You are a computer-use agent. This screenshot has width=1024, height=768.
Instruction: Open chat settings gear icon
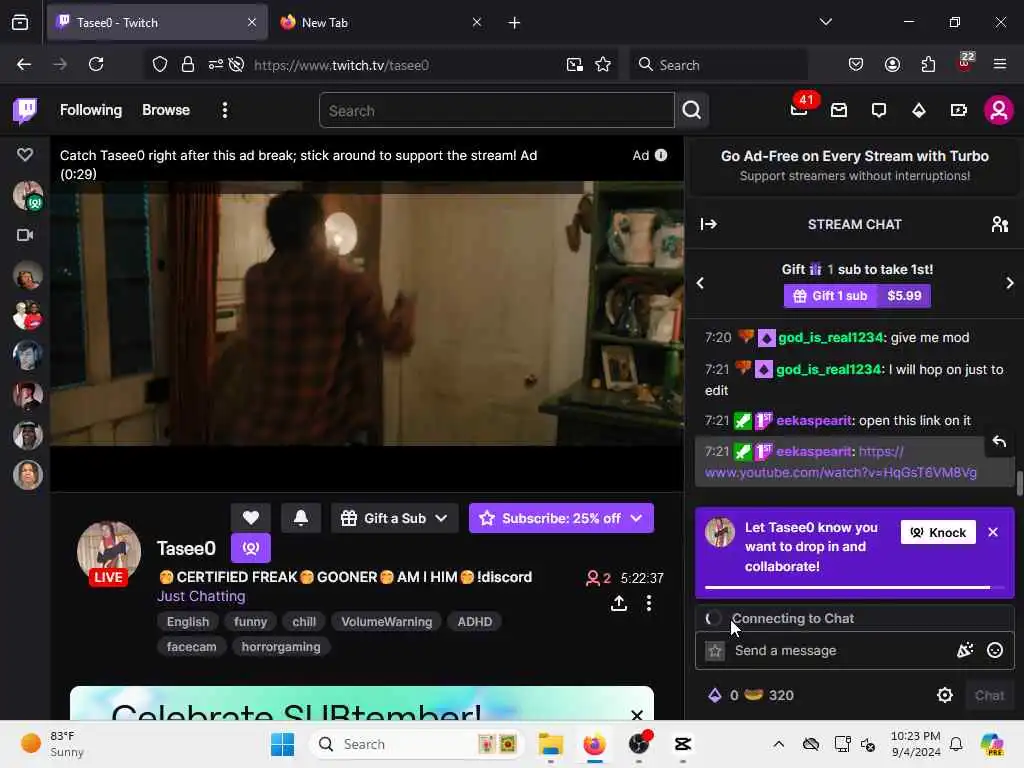click(944, 696)
